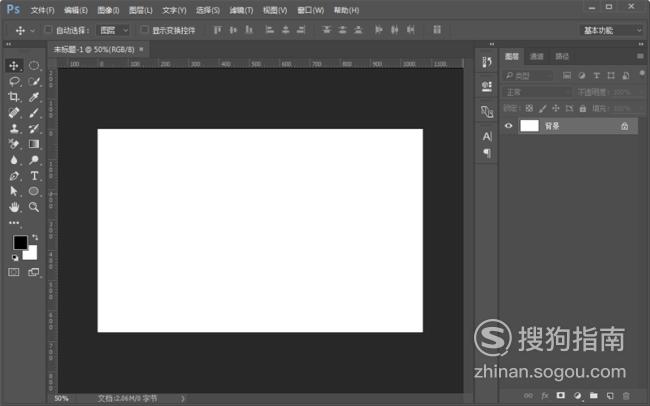Select the Pen tool
Screen dimensions: 650x406
point(14,176)
